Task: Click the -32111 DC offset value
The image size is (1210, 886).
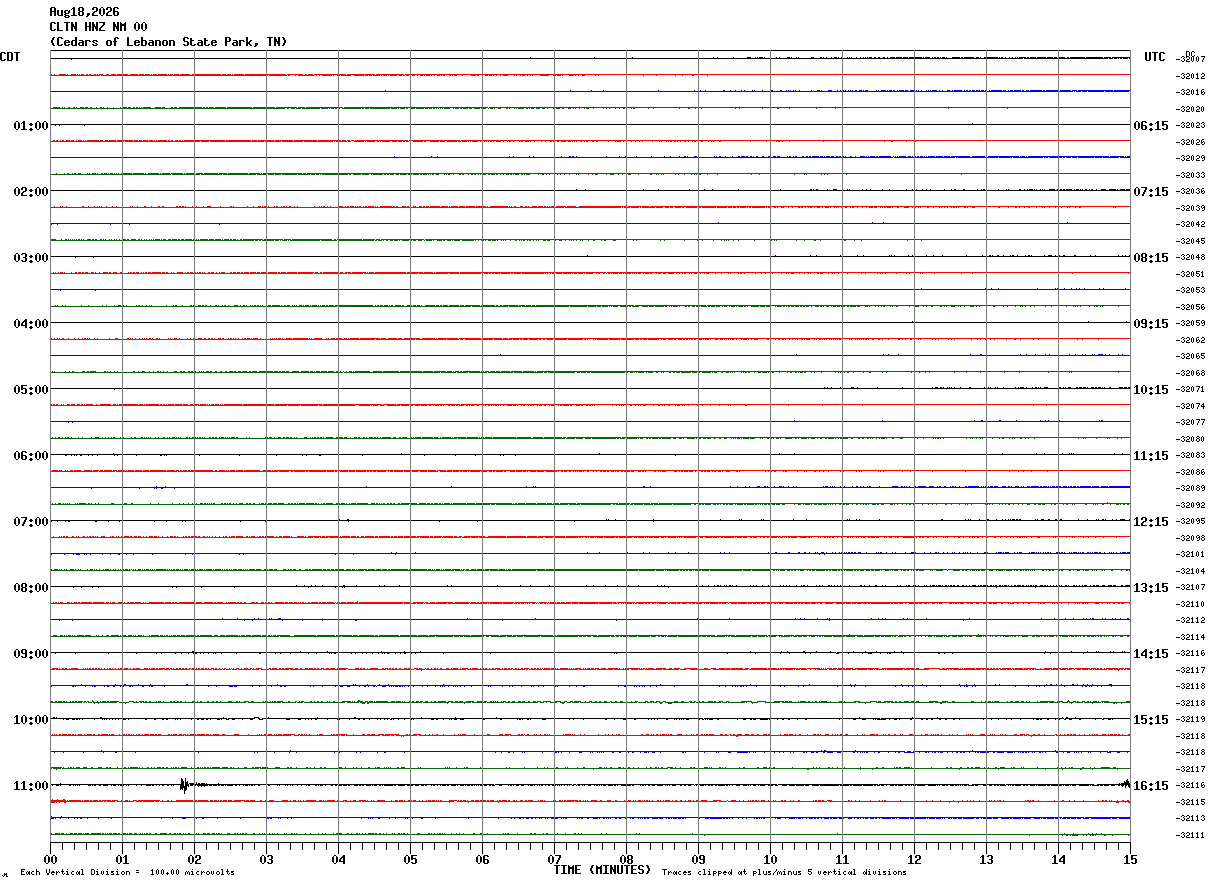Action: (x=1191, y=835)
